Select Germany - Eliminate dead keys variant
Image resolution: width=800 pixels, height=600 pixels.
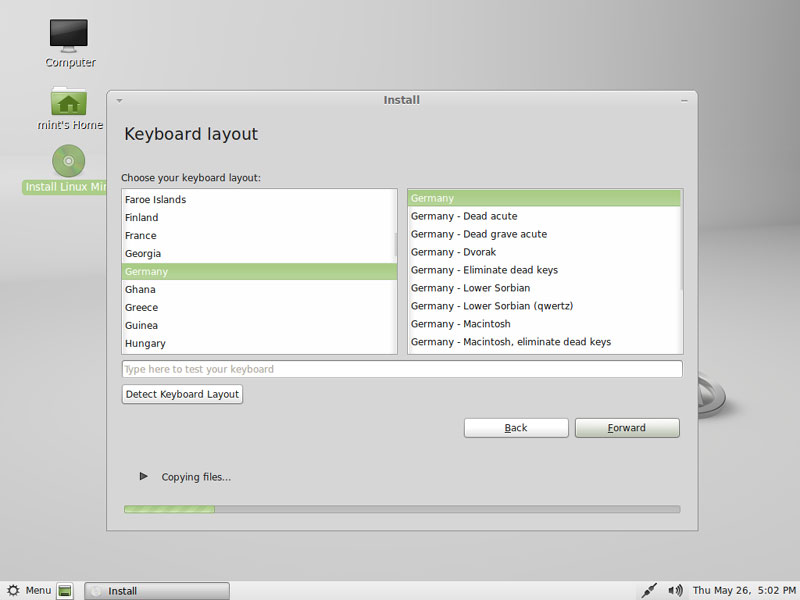[x=544, y=269]
